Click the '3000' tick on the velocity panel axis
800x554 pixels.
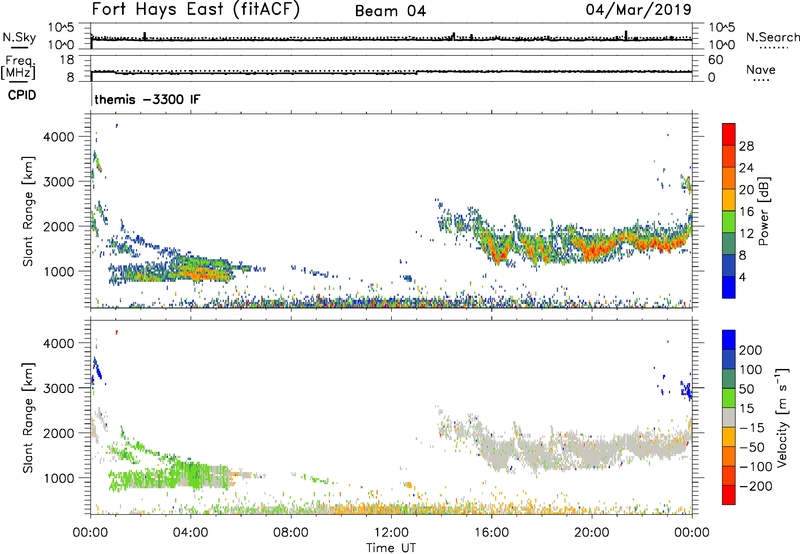click(59, 388)
